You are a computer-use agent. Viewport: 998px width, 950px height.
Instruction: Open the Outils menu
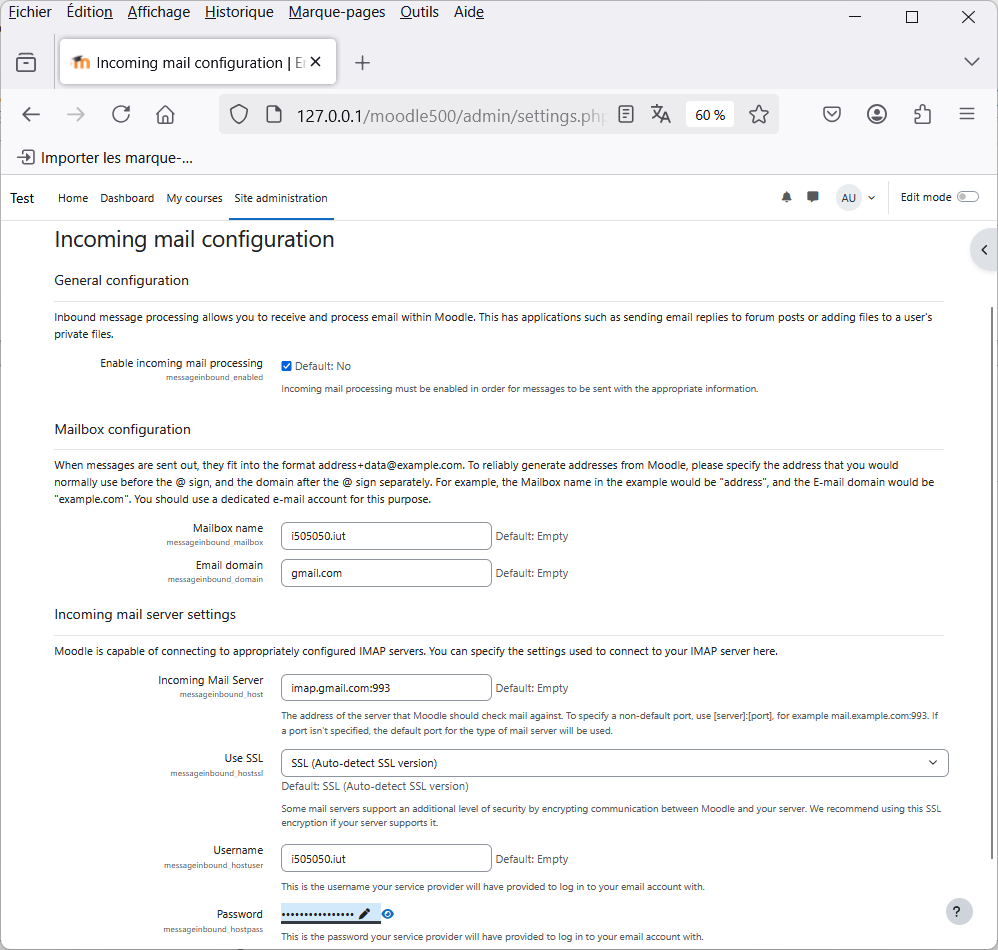pos(419,12)
